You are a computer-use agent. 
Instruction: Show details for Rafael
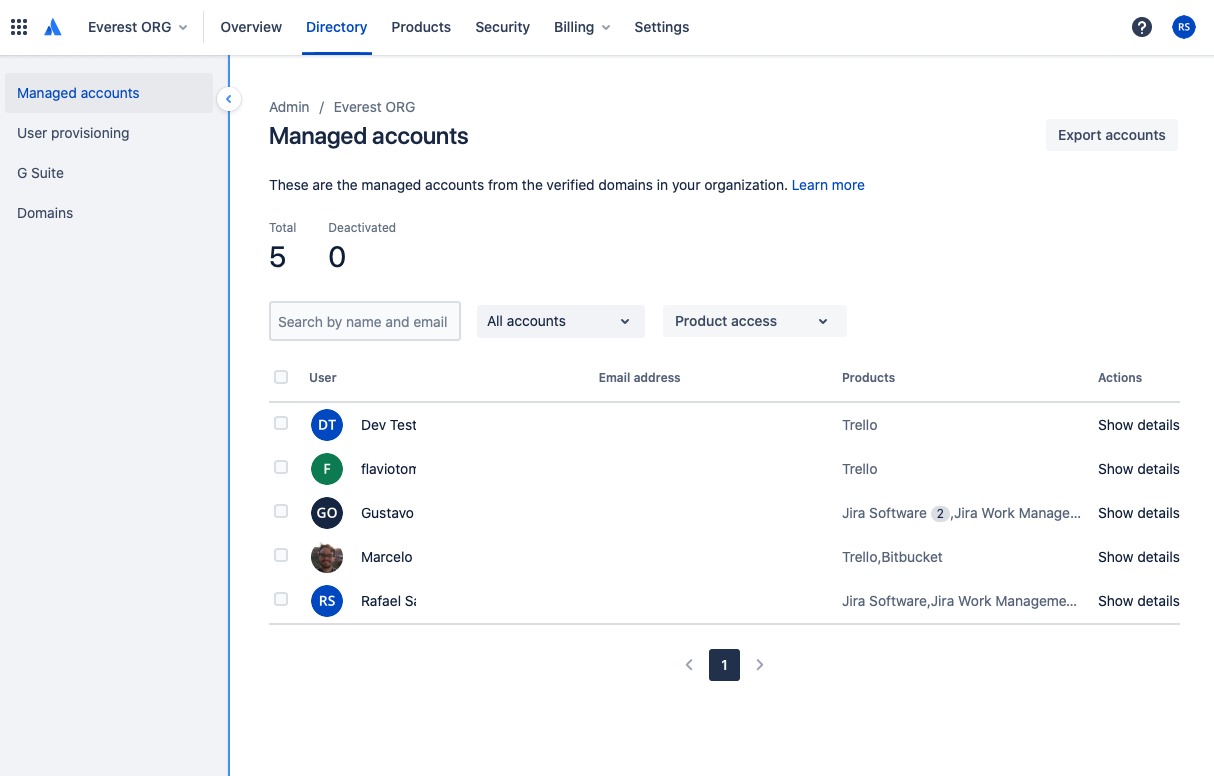[1139, 601]
